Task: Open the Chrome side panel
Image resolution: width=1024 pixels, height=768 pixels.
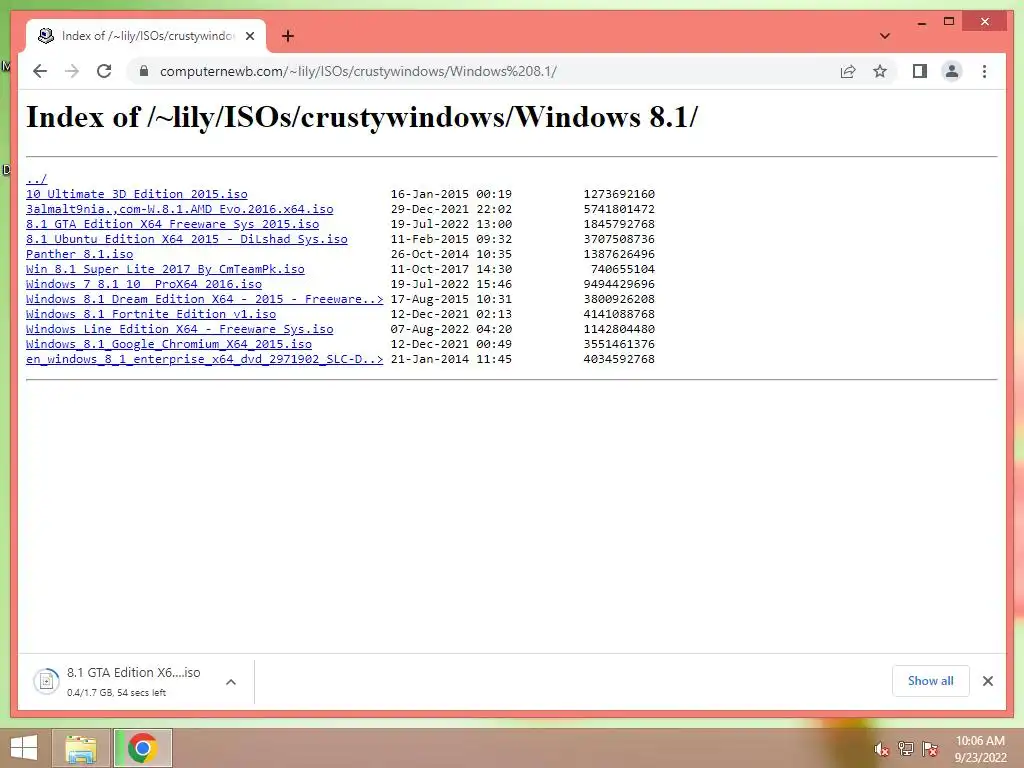Action: [x=920, y=71]
